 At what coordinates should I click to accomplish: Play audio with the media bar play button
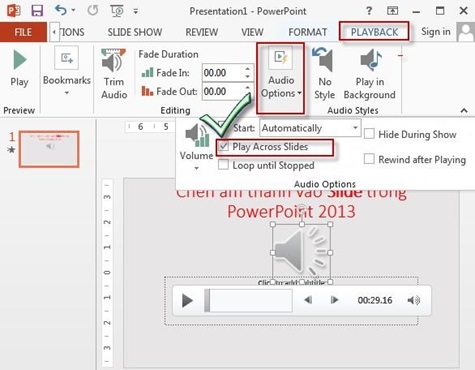187,300
